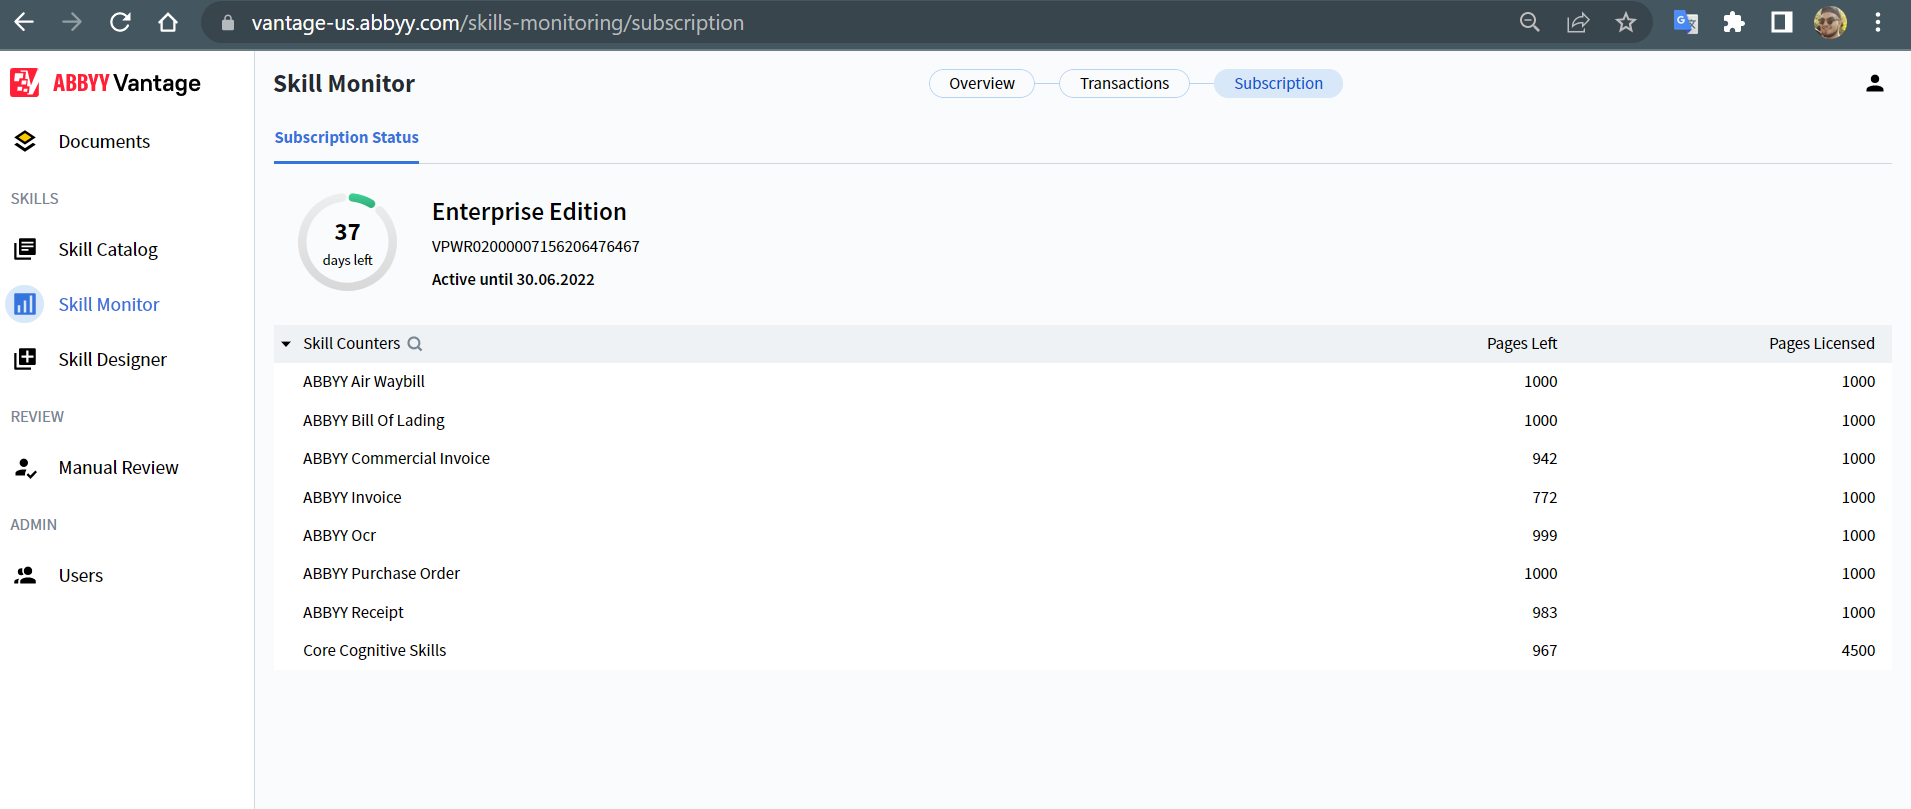Click the Skill Monitor page heading
The width and height of the screenshot is (1911, 809).
coord(344,84)
